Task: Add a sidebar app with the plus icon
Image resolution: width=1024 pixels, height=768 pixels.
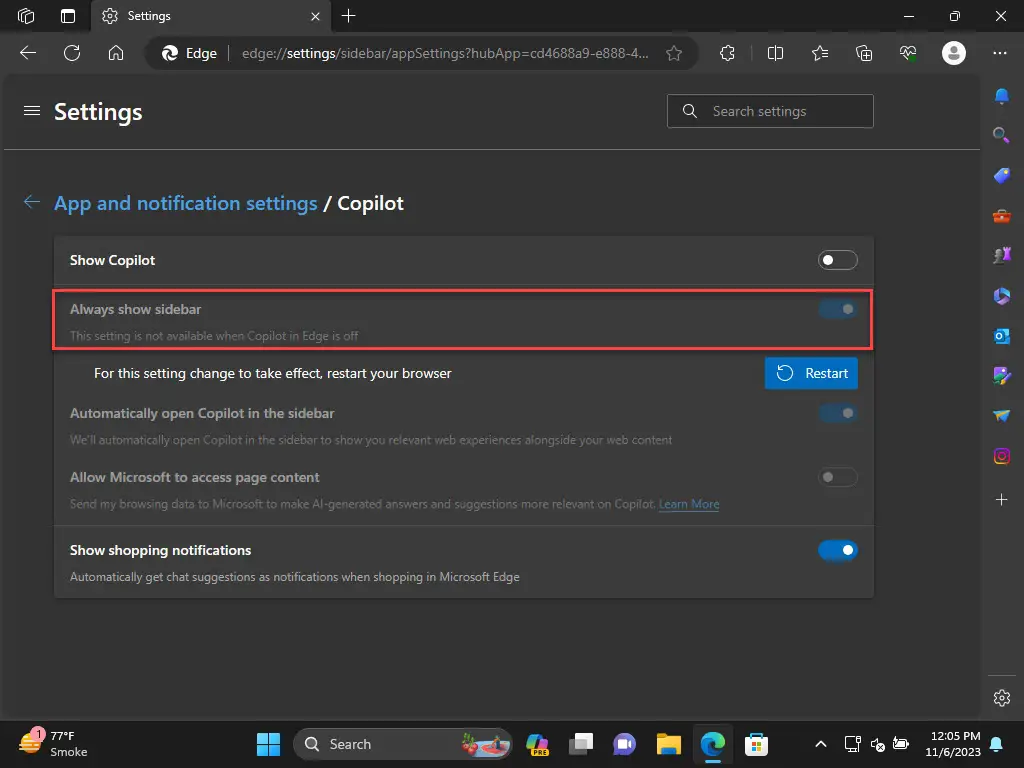Action: pyautogui.click(x=1001, y=500)
